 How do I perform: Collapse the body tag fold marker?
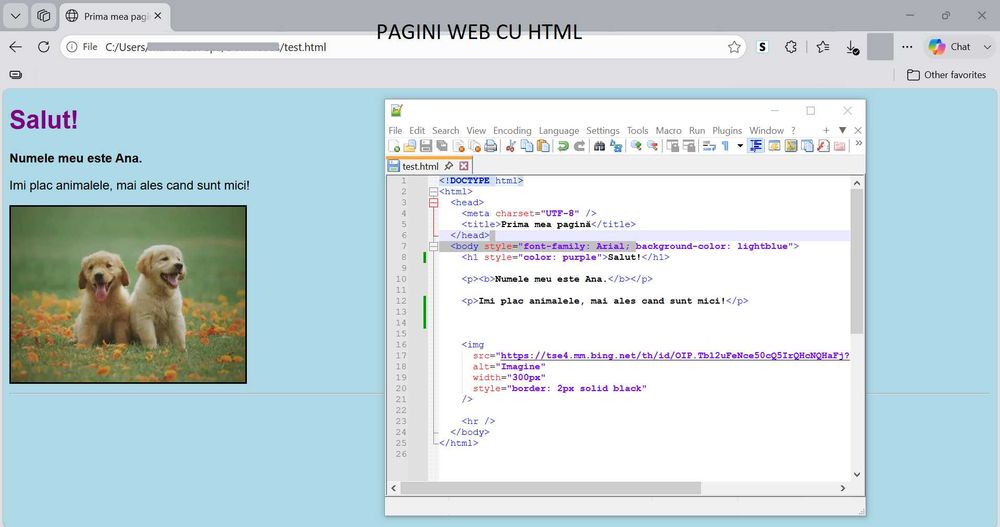434,246
